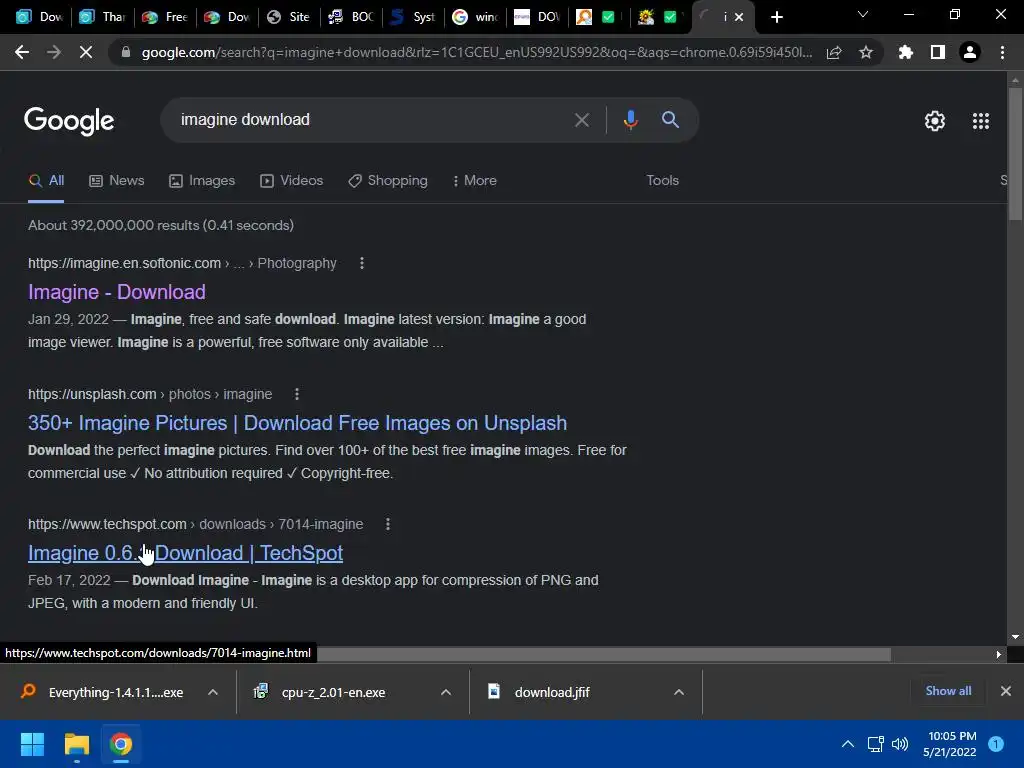Expand the More search filters menu

click(x=475, y=181)
